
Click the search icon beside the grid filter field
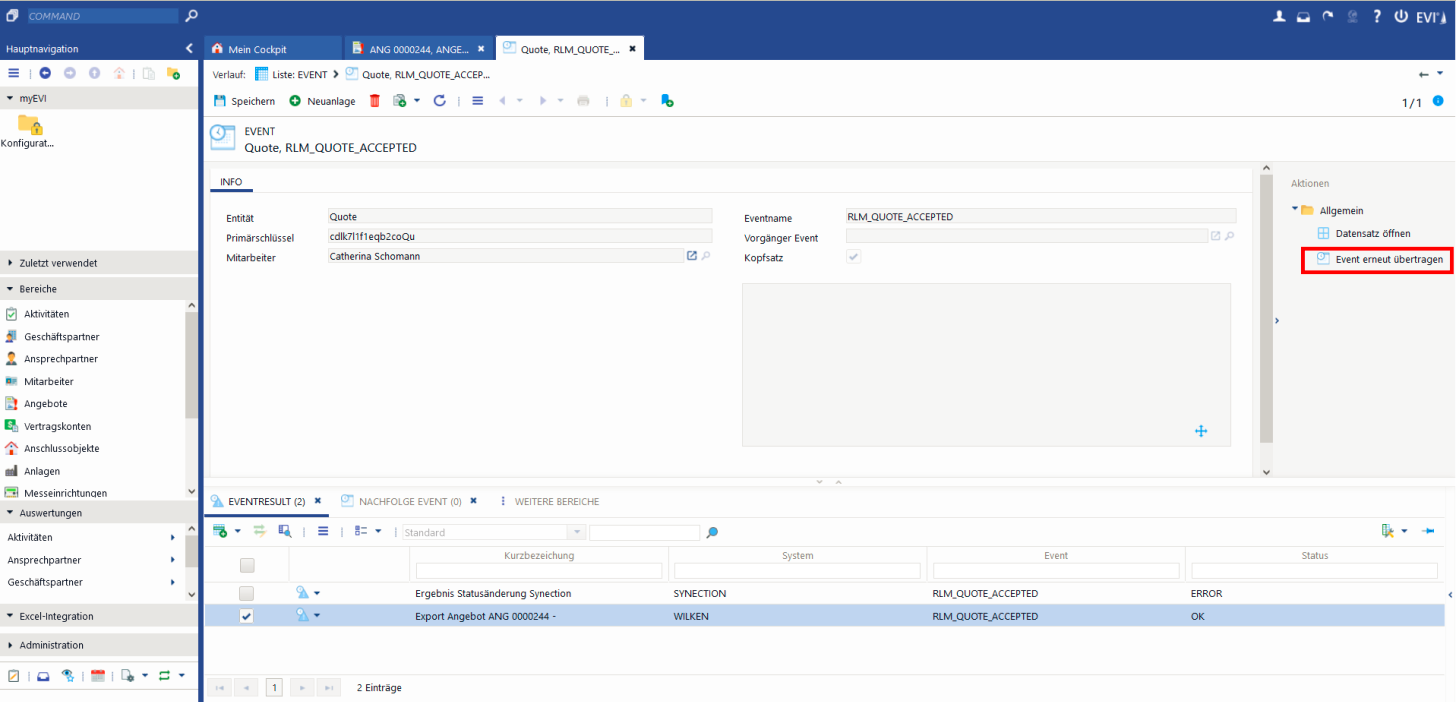pyautogui.click(x=712, y=533)
